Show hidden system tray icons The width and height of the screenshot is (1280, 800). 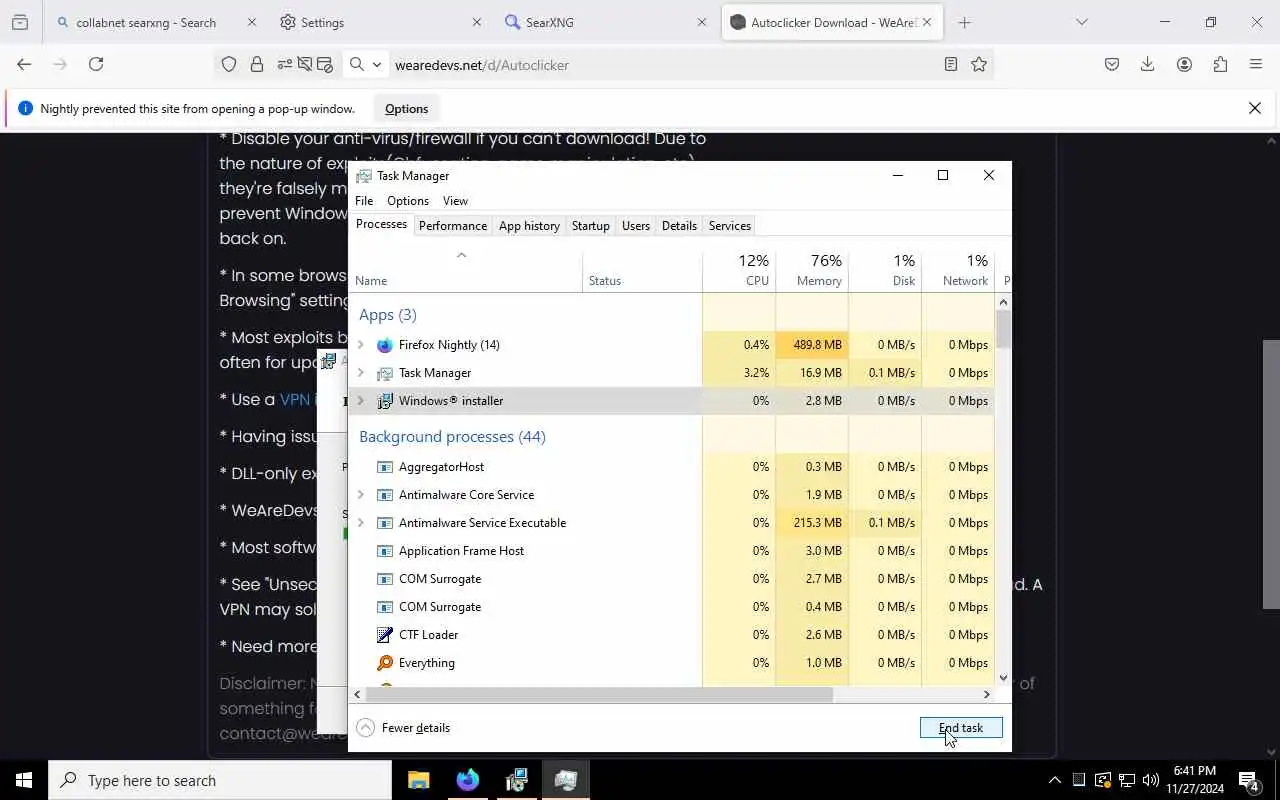point(1054,780)
